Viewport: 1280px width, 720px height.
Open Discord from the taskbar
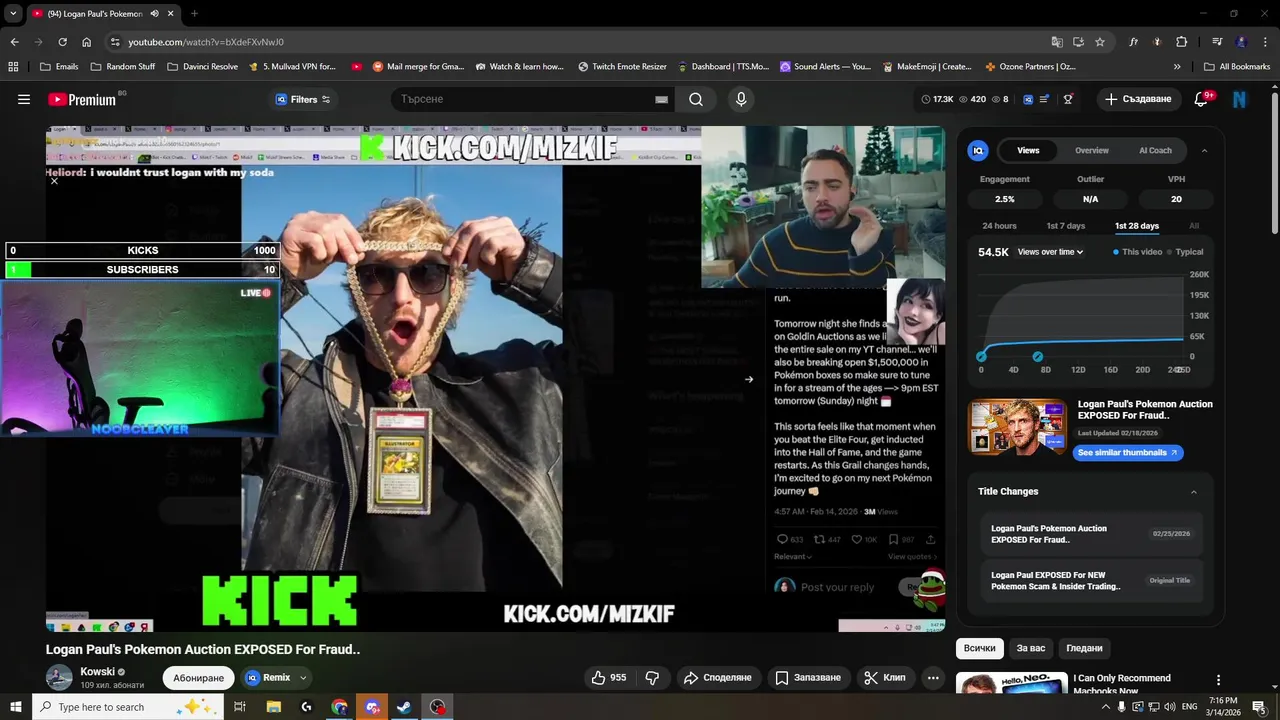tap(372, 707)
